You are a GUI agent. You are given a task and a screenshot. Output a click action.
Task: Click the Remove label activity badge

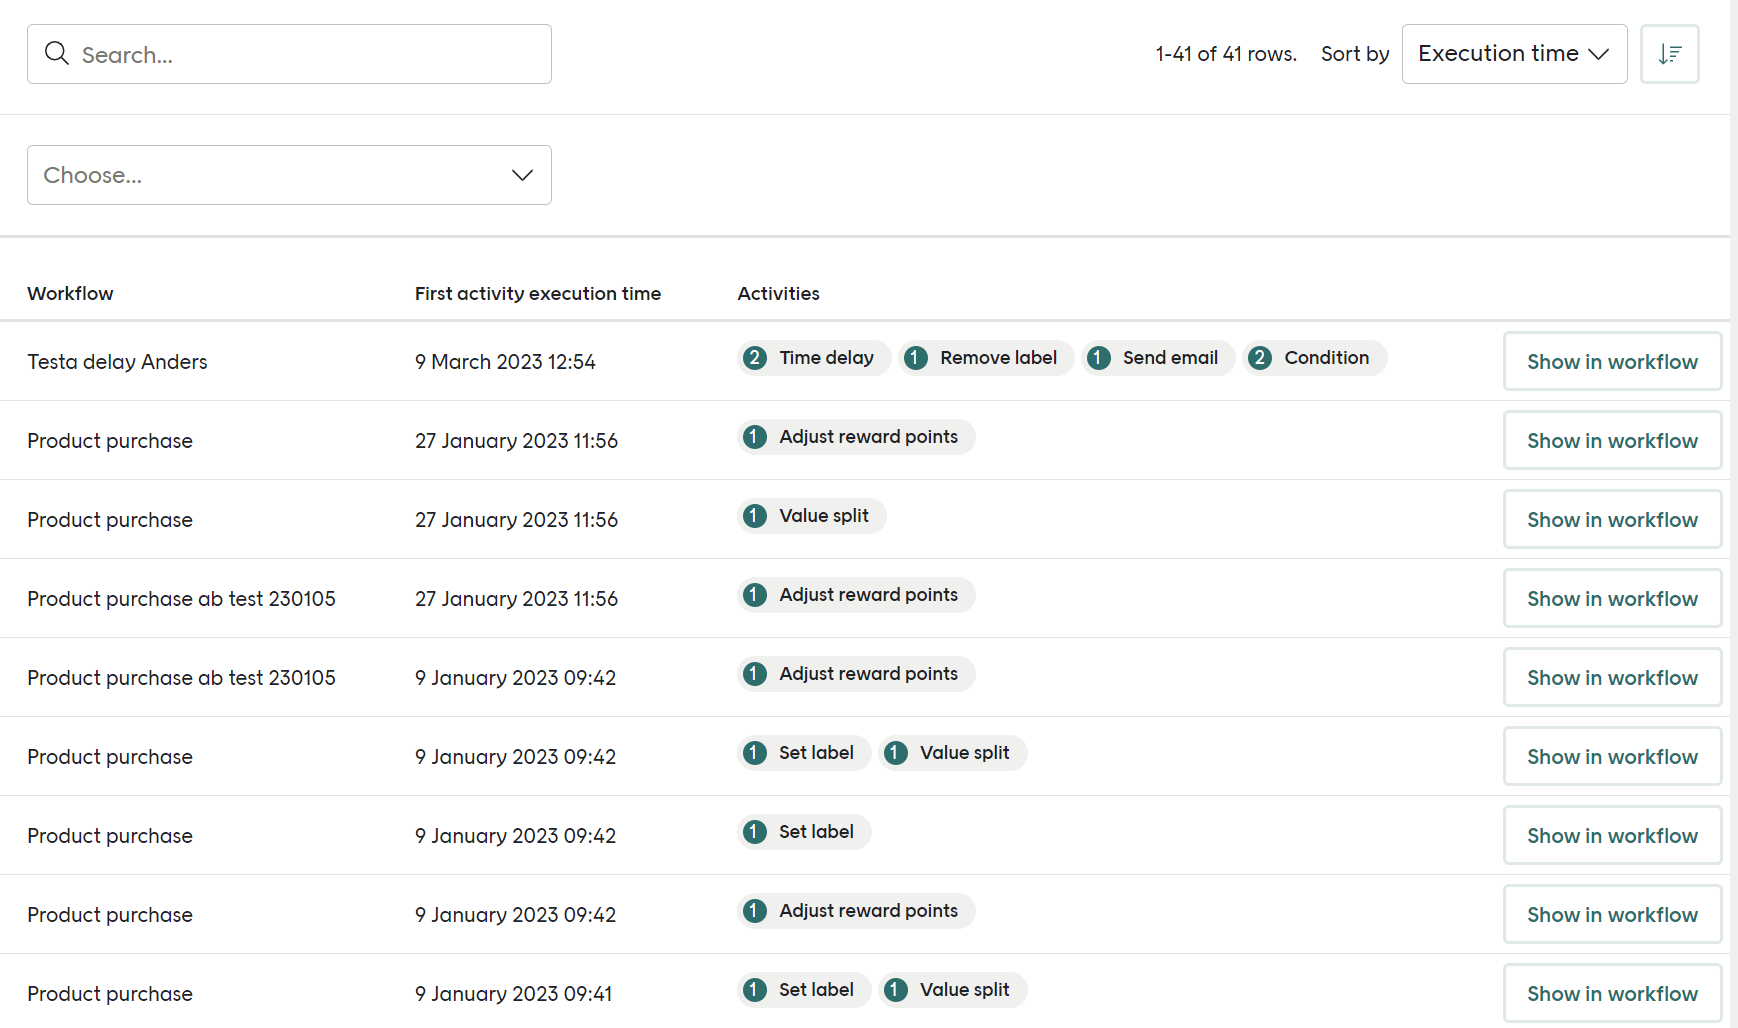coord(985,357)
